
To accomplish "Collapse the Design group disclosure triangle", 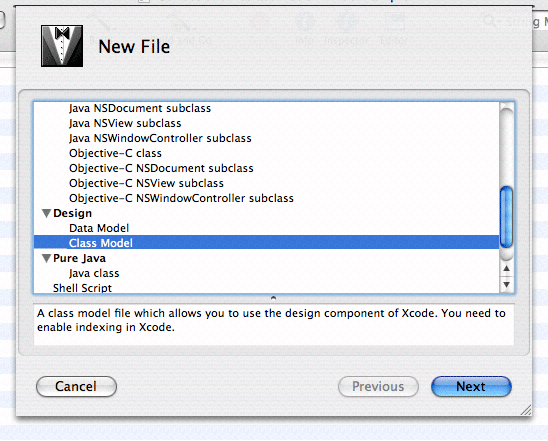I will [x=46, y=213].
